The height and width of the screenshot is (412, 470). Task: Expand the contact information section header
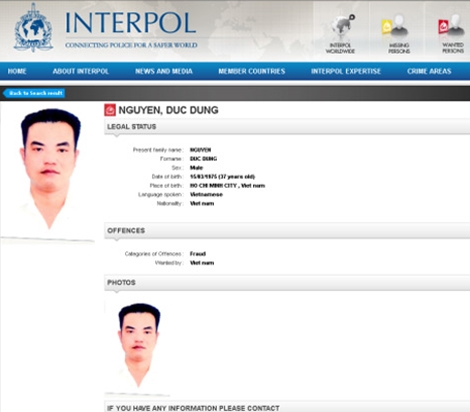[x=287, y=407]
